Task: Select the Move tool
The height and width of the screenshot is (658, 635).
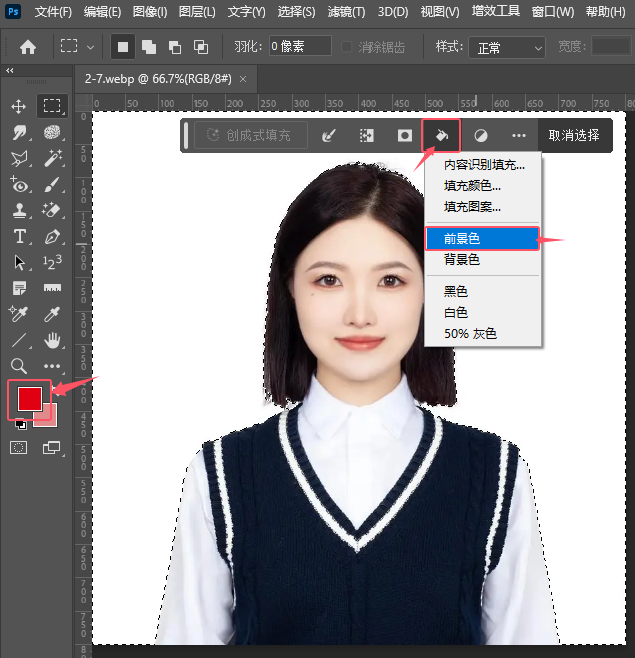Action: pyautogui.click(x=18, y=106)
